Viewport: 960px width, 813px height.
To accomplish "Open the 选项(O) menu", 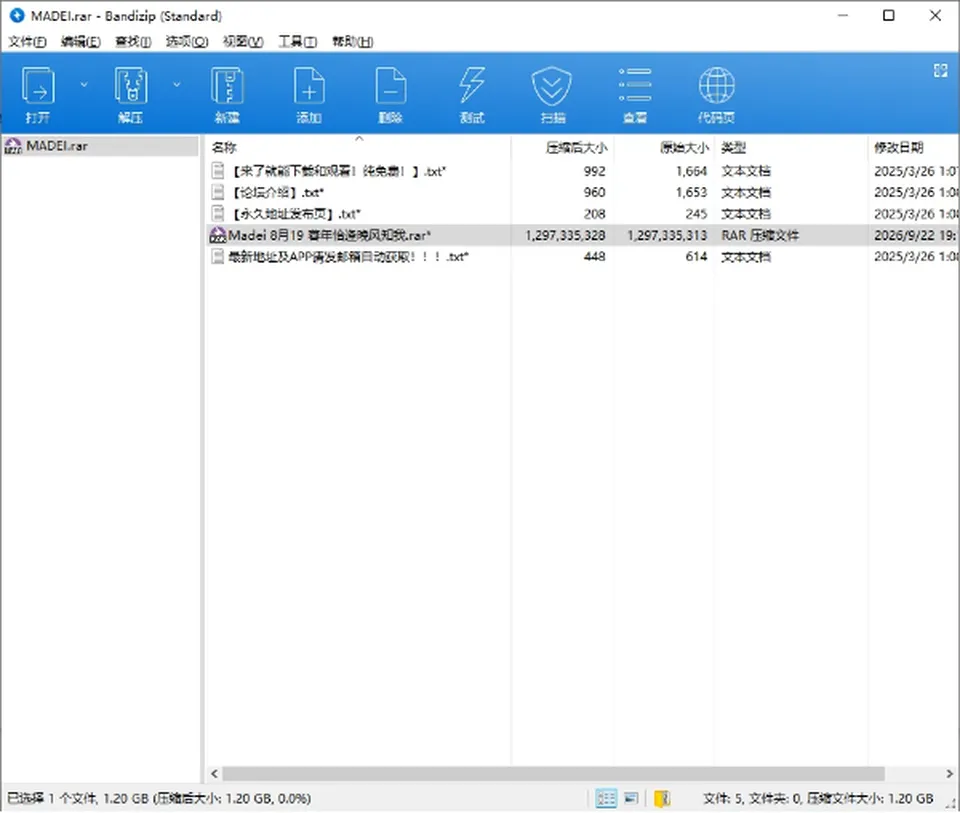I will (x=187, y=42).
